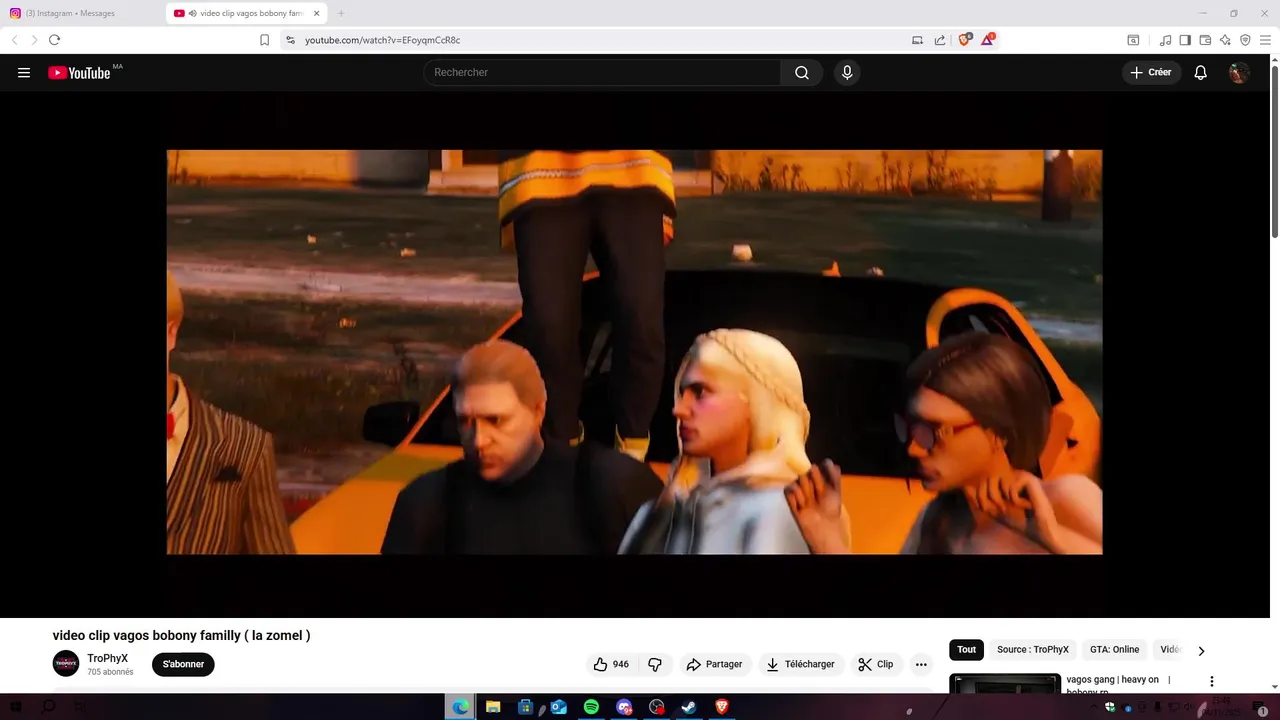Click the search magnifier button
The width and height of the screenshot is (1280, 720).
802,73
